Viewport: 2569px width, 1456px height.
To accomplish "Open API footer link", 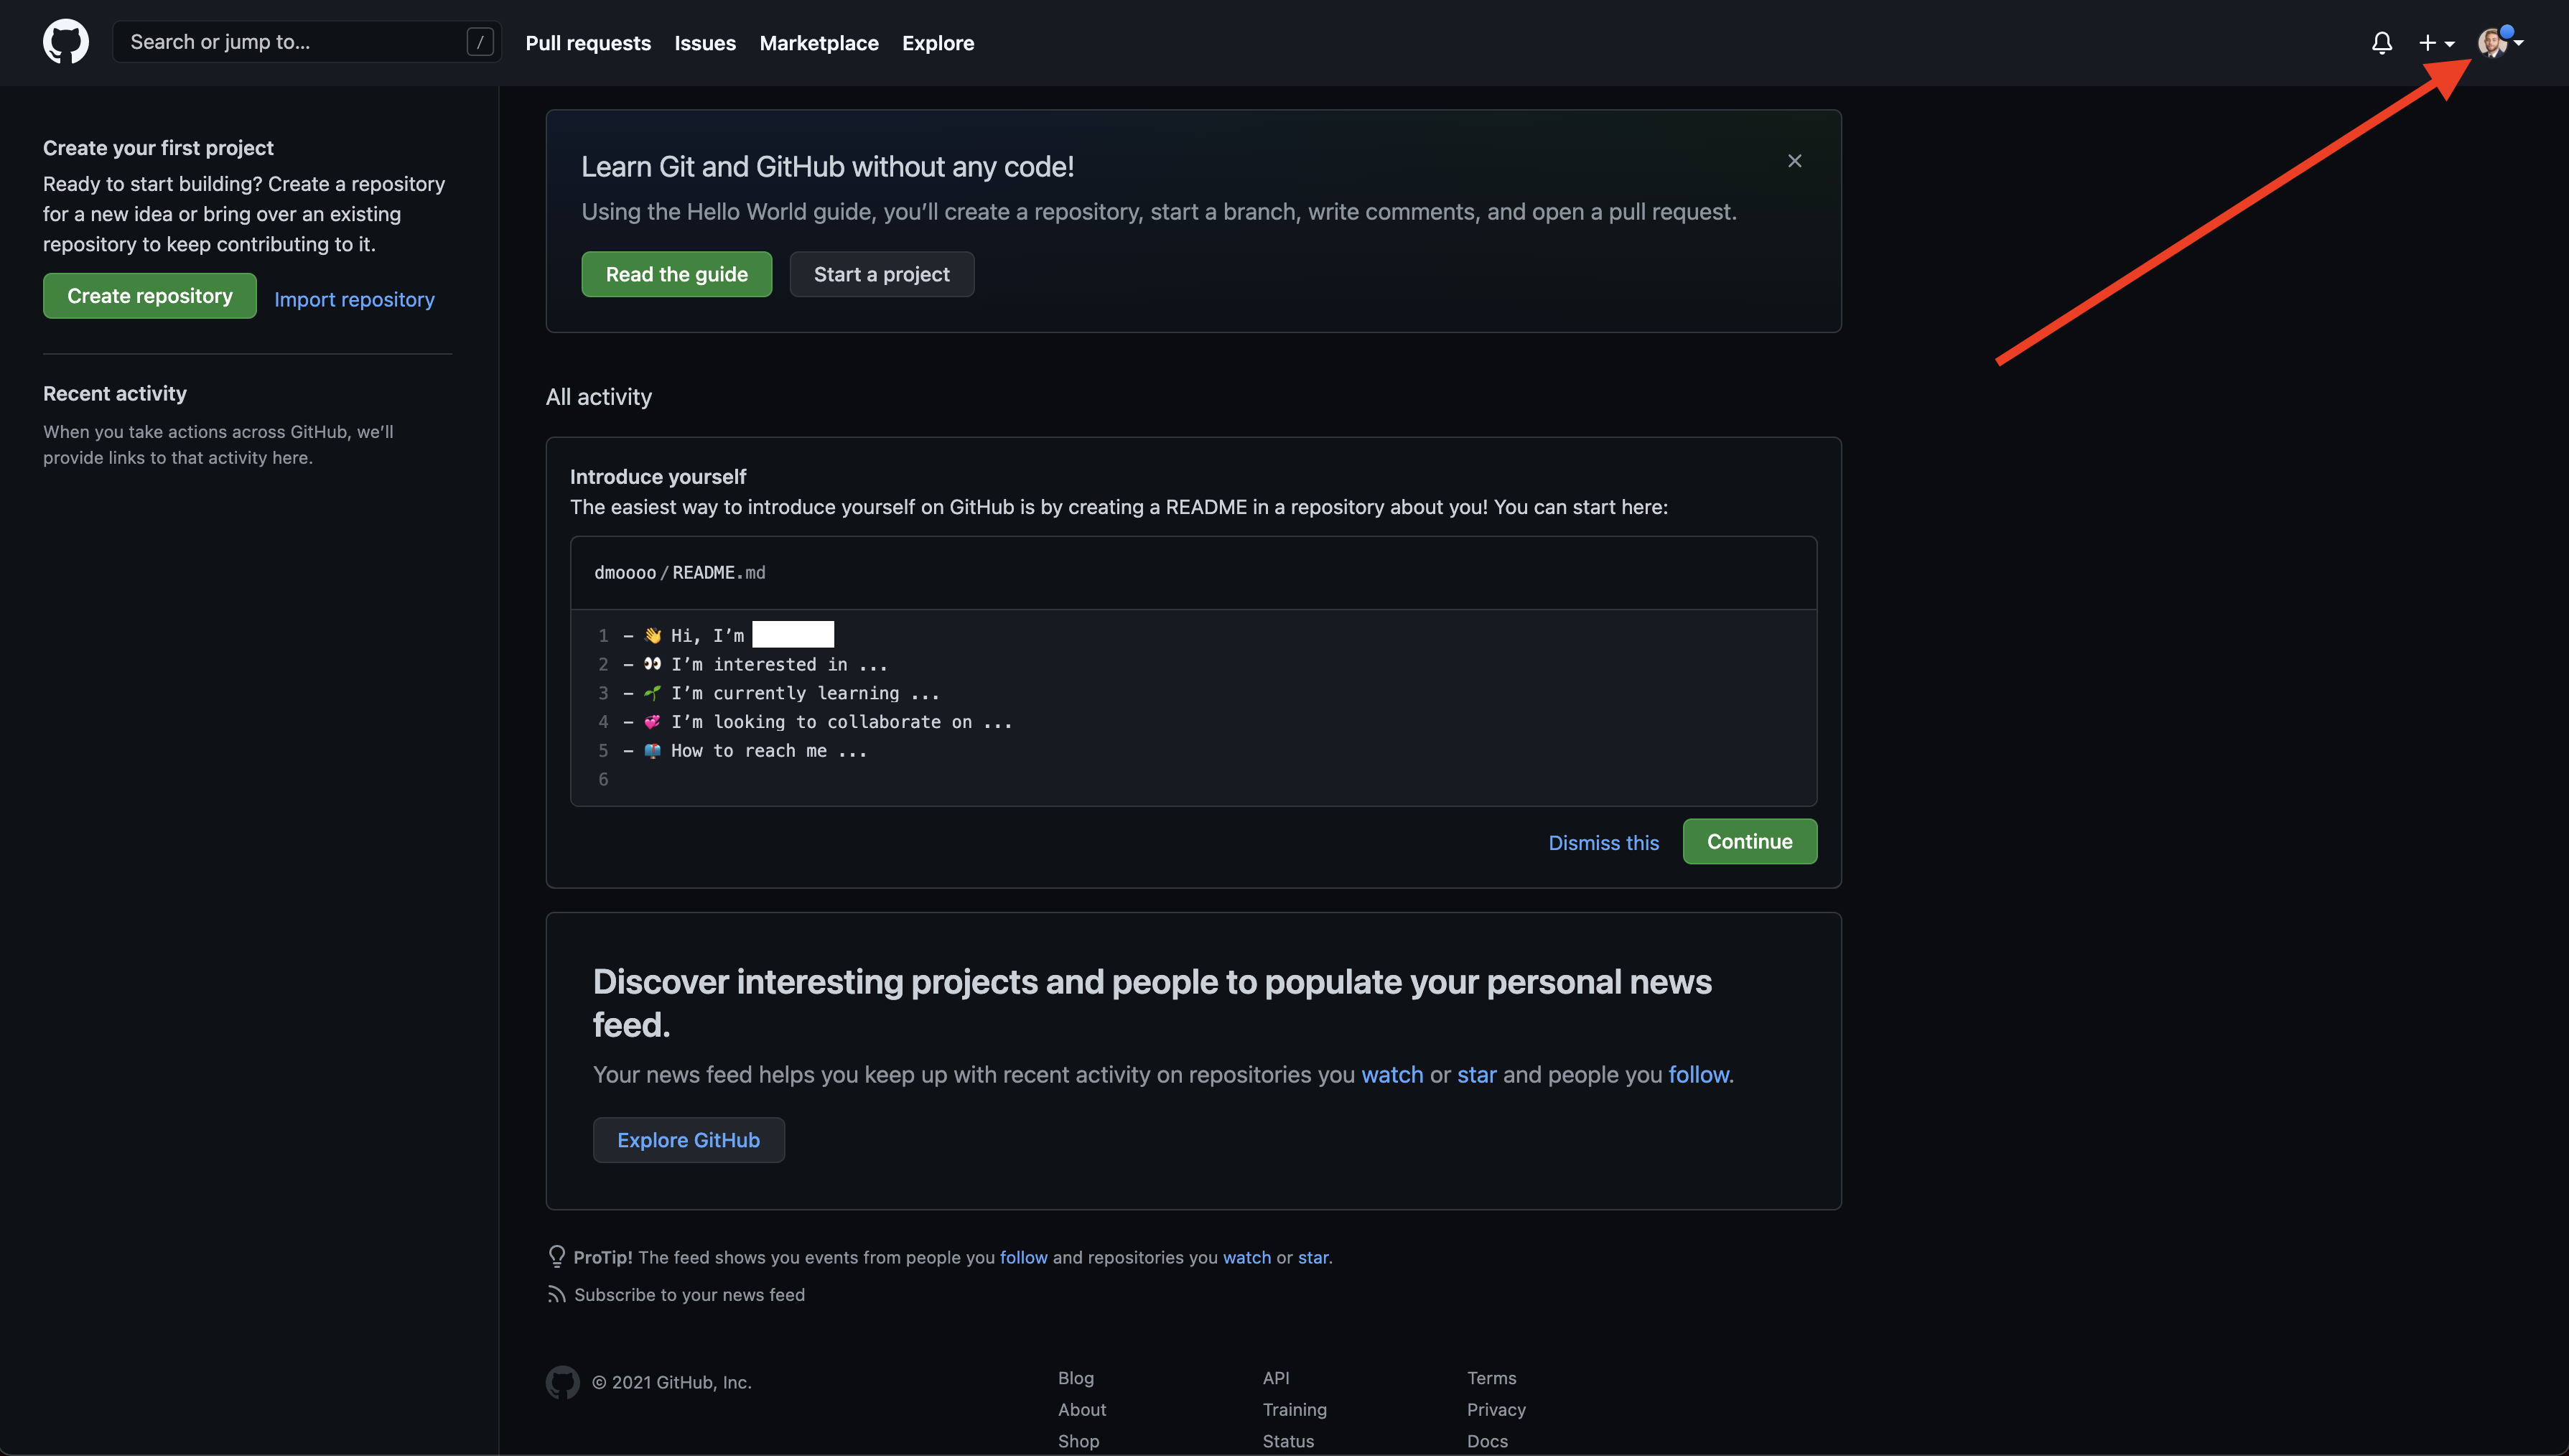I will (1276, 1377).
